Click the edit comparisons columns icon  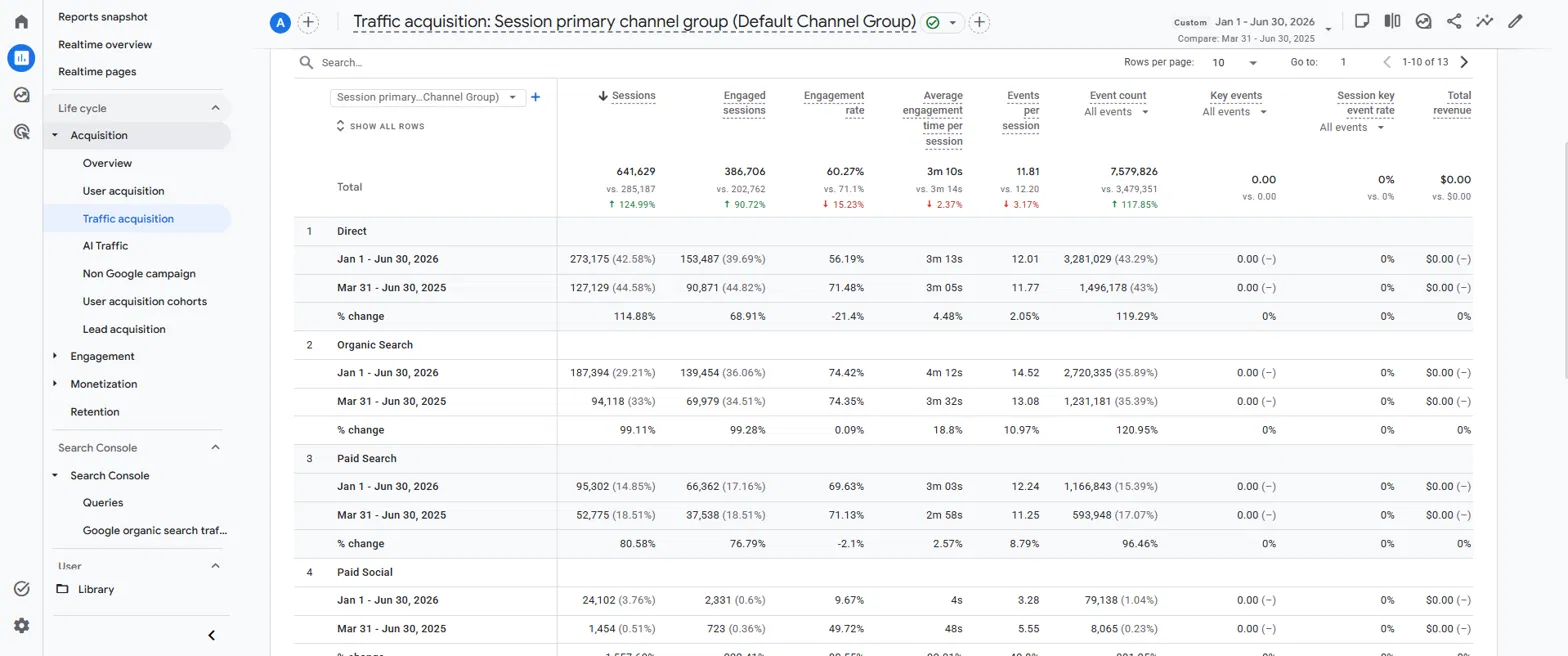(x=1392, y=21)
